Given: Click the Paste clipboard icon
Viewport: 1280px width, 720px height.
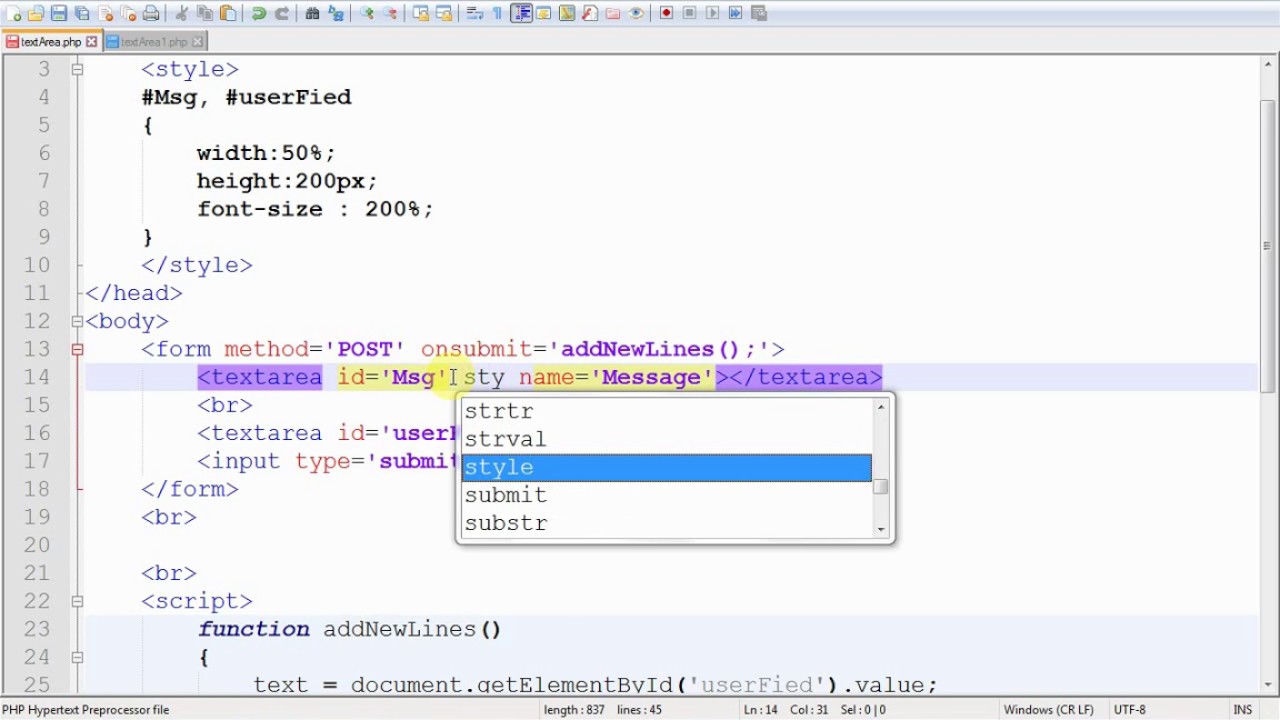Looking at the screenshot, I should [x=227, y=13].
